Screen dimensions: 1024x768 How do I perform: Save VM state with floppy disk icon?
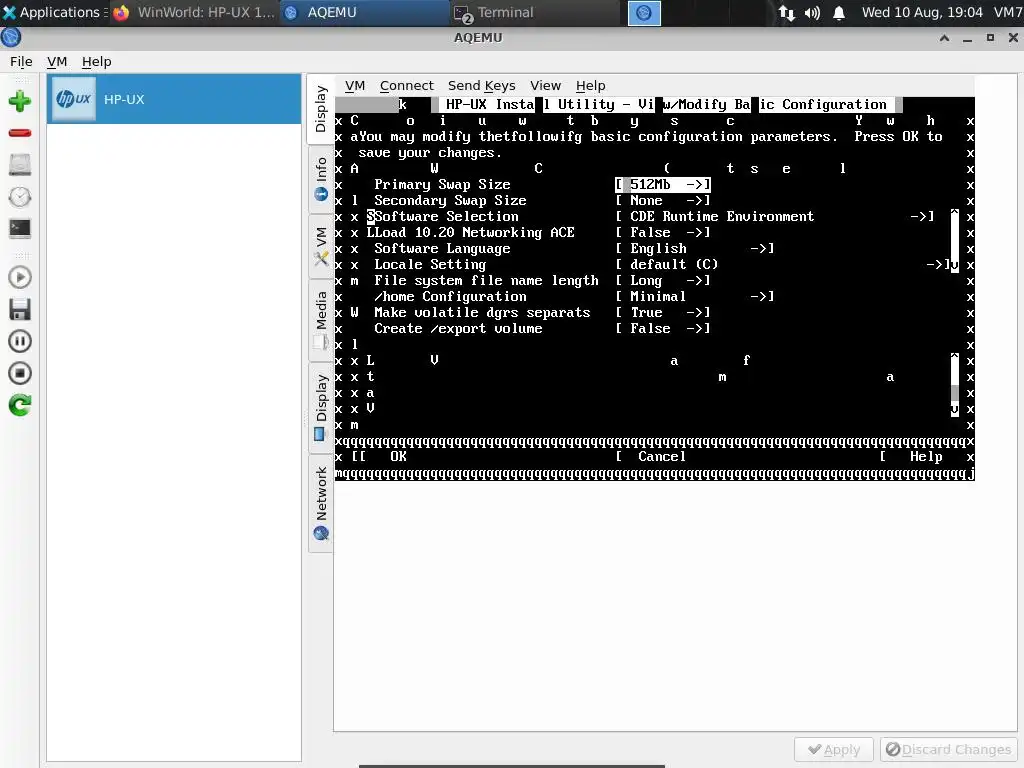(20, 310)
